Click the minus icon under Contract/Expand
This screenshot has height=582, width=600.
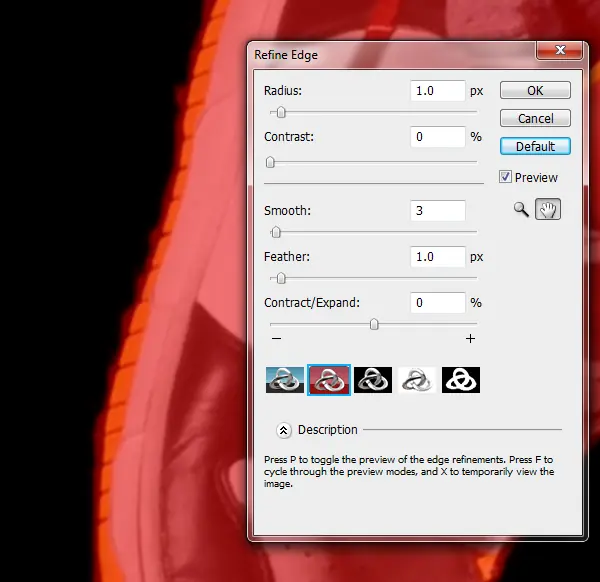pos(277,339)
